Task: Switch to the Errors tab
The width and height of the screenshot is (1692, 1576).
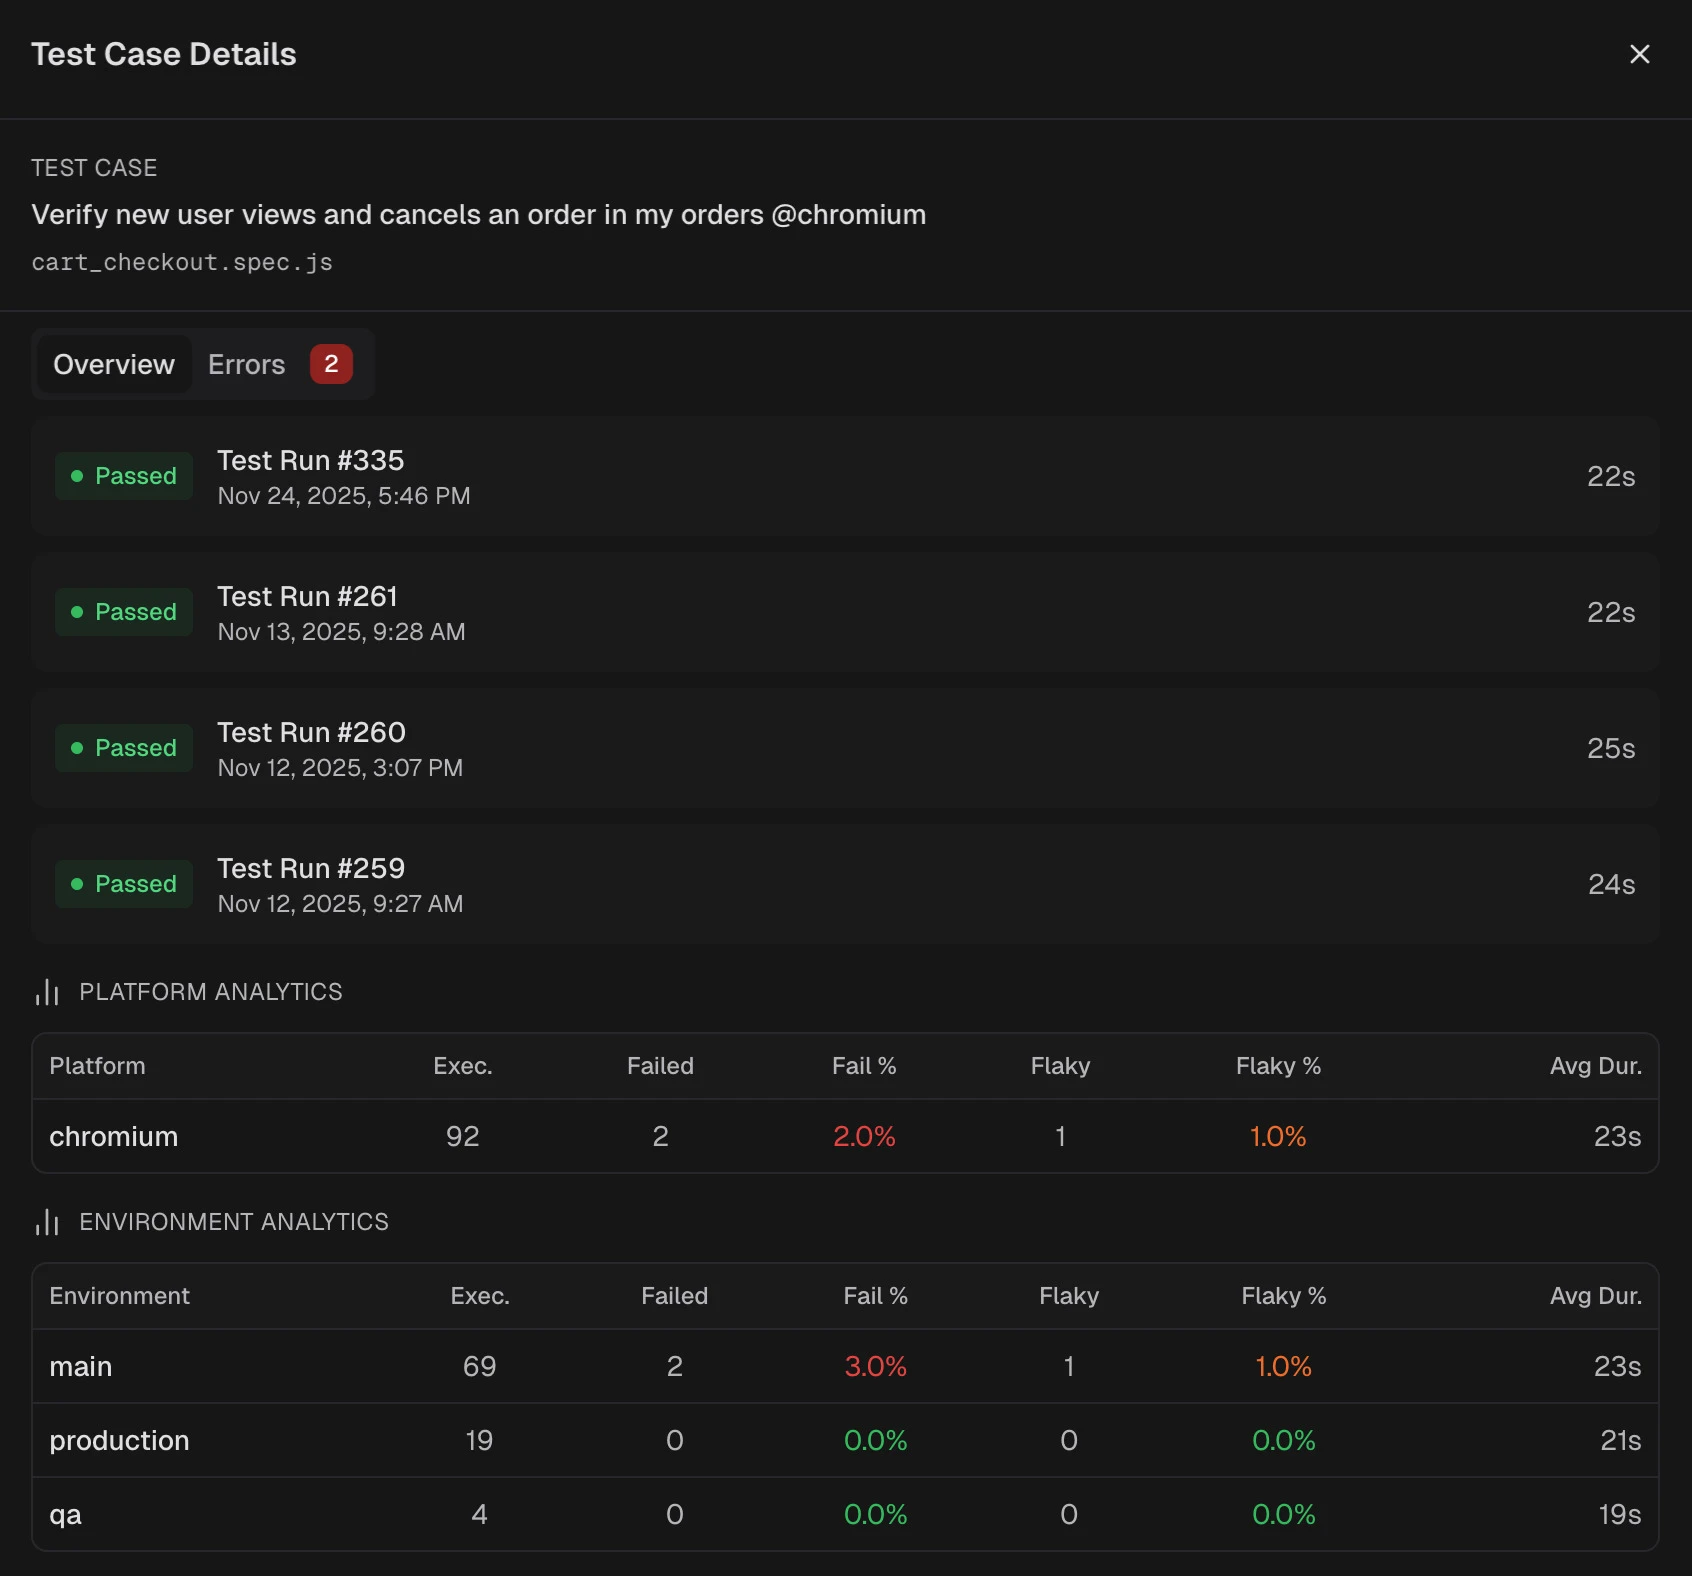Action: [x=246, y=364]
